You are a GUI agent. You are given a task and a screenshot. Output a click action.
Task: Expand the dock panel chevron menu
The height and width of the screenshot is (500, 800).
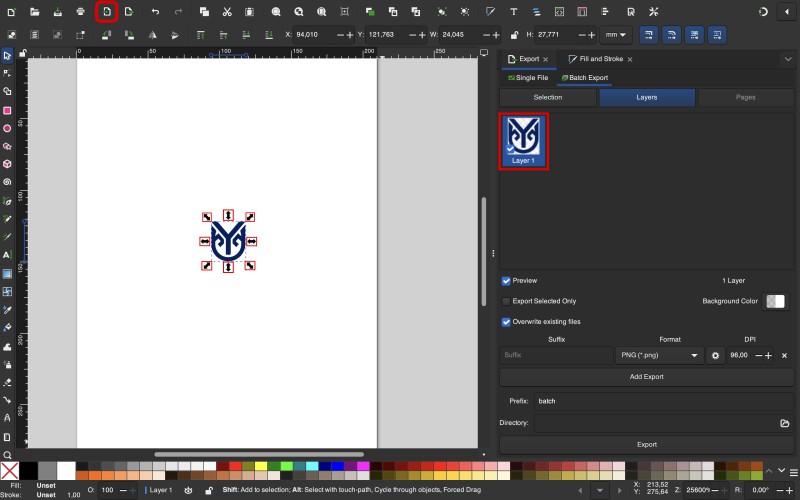(788, 59)
